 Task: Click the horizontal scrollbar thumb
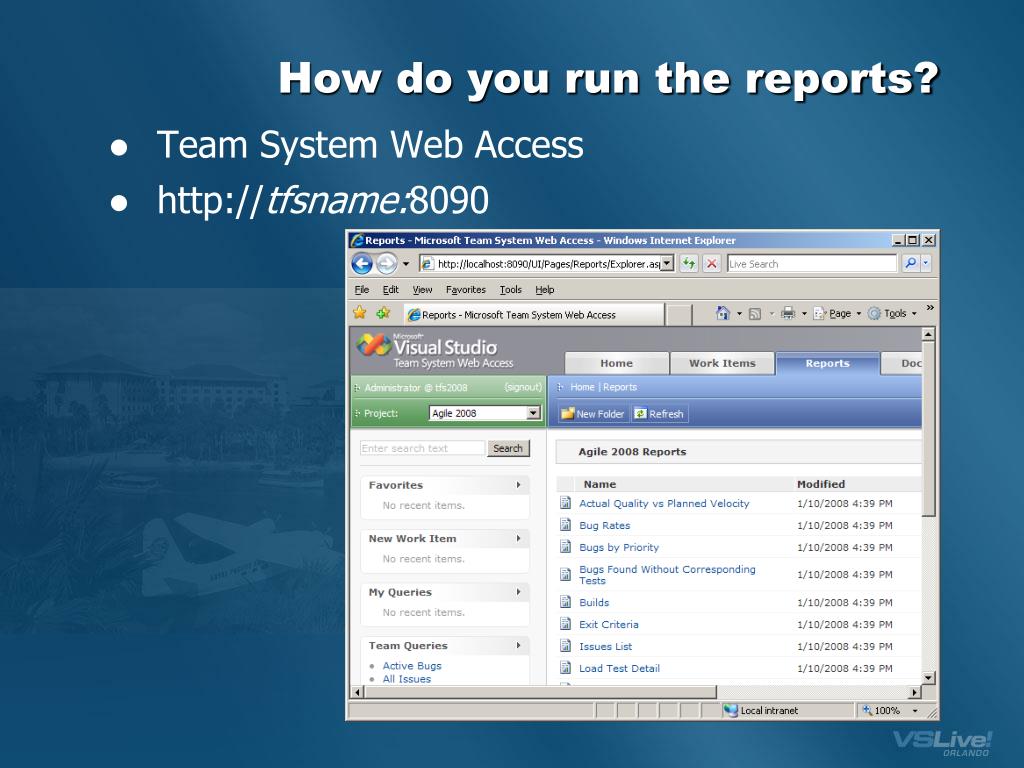[539, 692]
